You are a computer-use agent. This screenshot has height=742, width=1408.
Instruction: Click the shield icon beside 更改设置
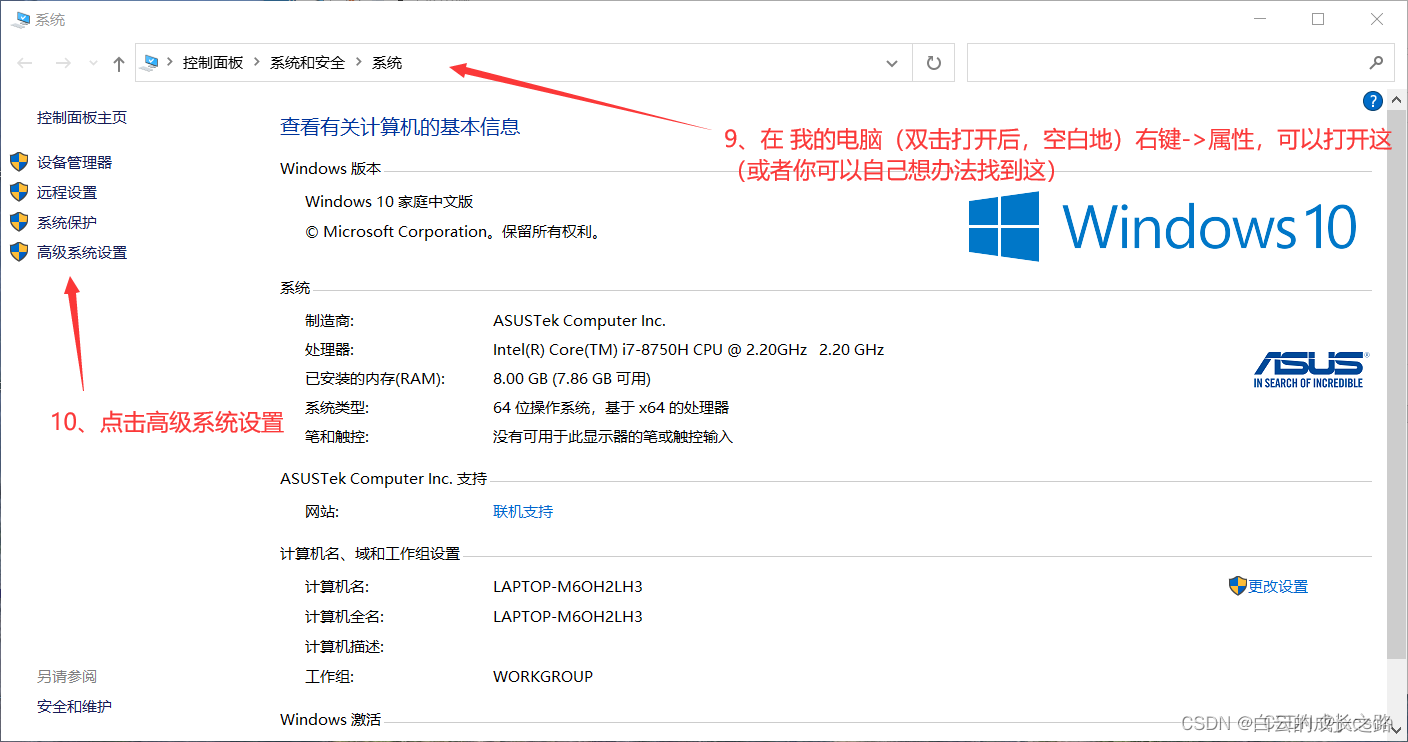pyautogui.click(x=1238, y=586)
